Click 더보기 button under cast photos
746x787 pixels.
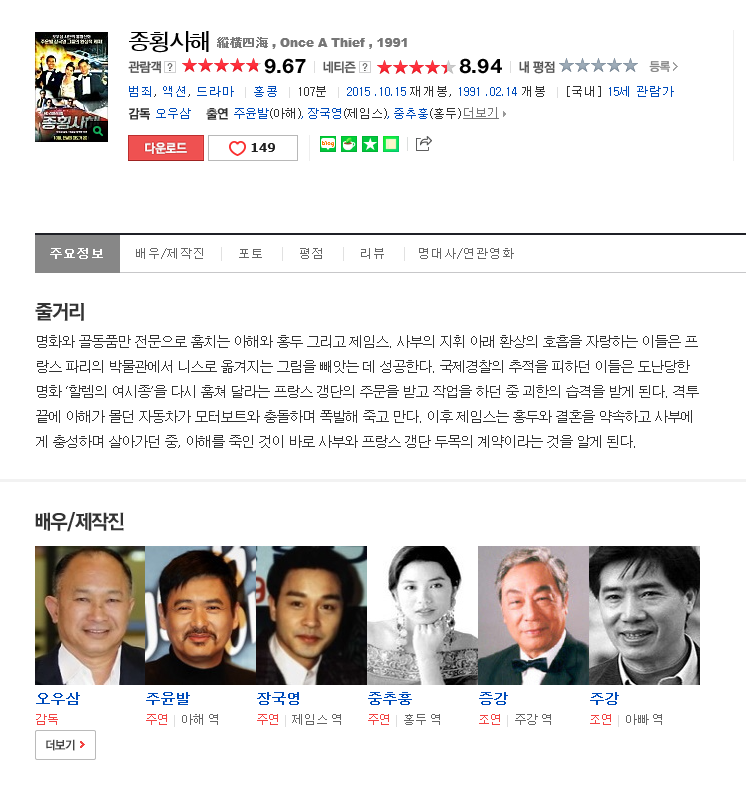click(65, 745)
